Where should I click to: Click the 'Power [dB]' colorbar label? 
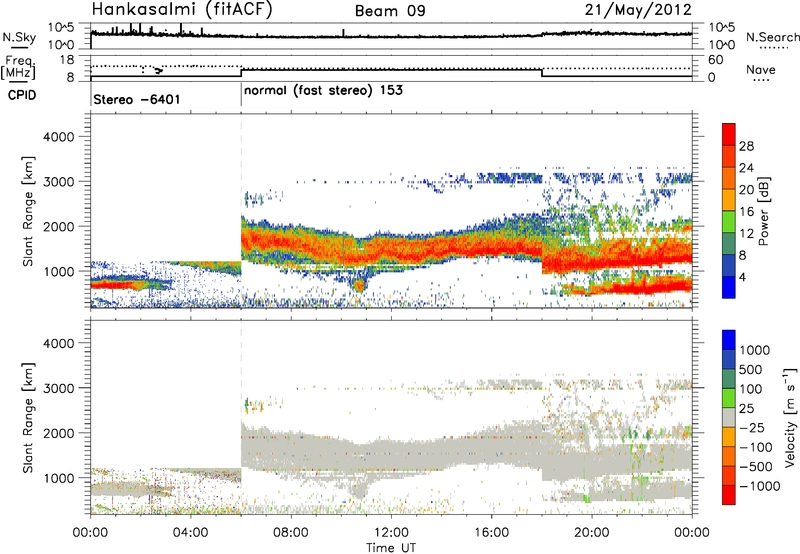click(x=763, y=211)
